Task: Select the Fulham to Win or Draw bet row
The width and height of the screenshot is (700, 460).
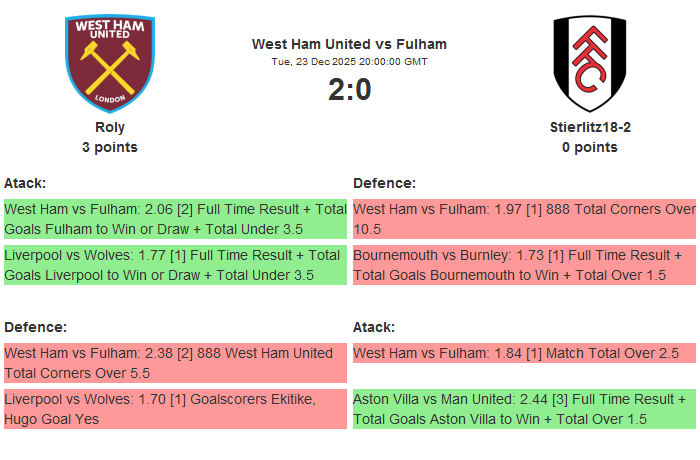Action: 175,219
